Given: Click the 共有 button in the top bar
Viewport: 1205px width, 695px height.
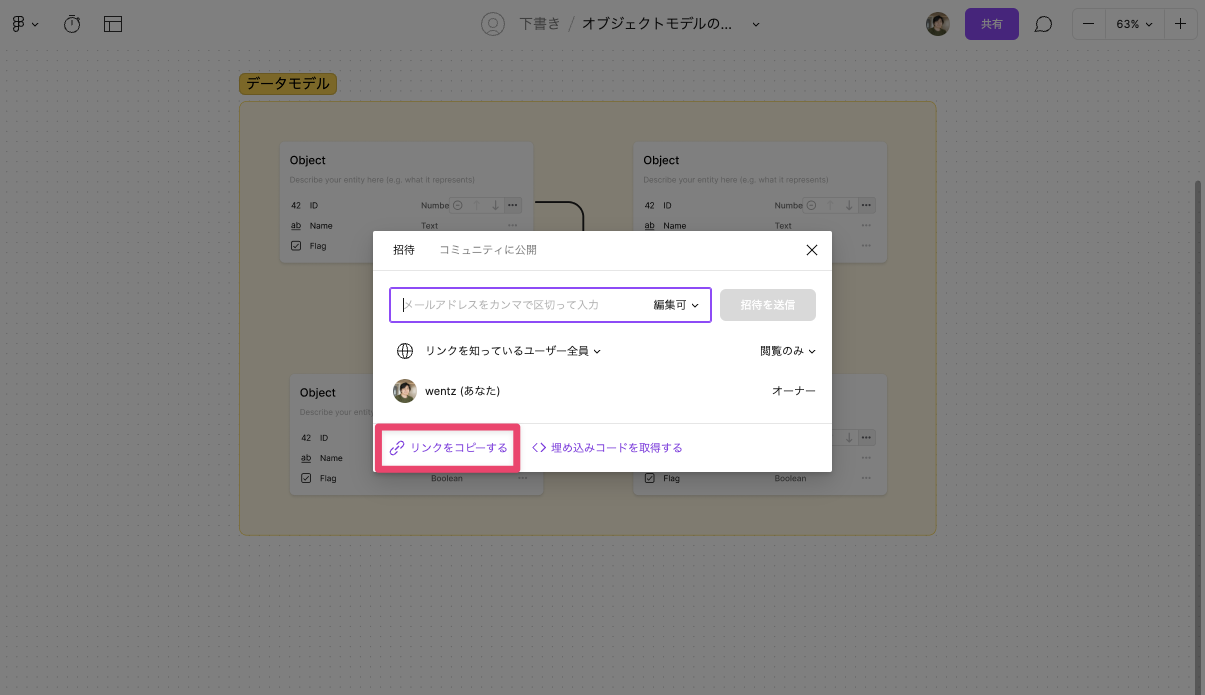Looking at the screenshot, I should [992, 23].
